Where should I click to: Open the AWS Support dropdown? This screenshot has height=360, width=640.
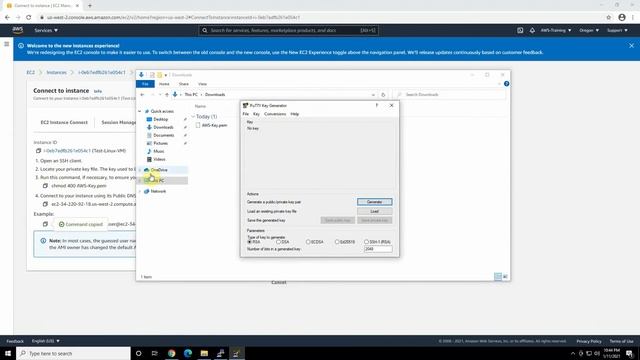pos(617,30)
